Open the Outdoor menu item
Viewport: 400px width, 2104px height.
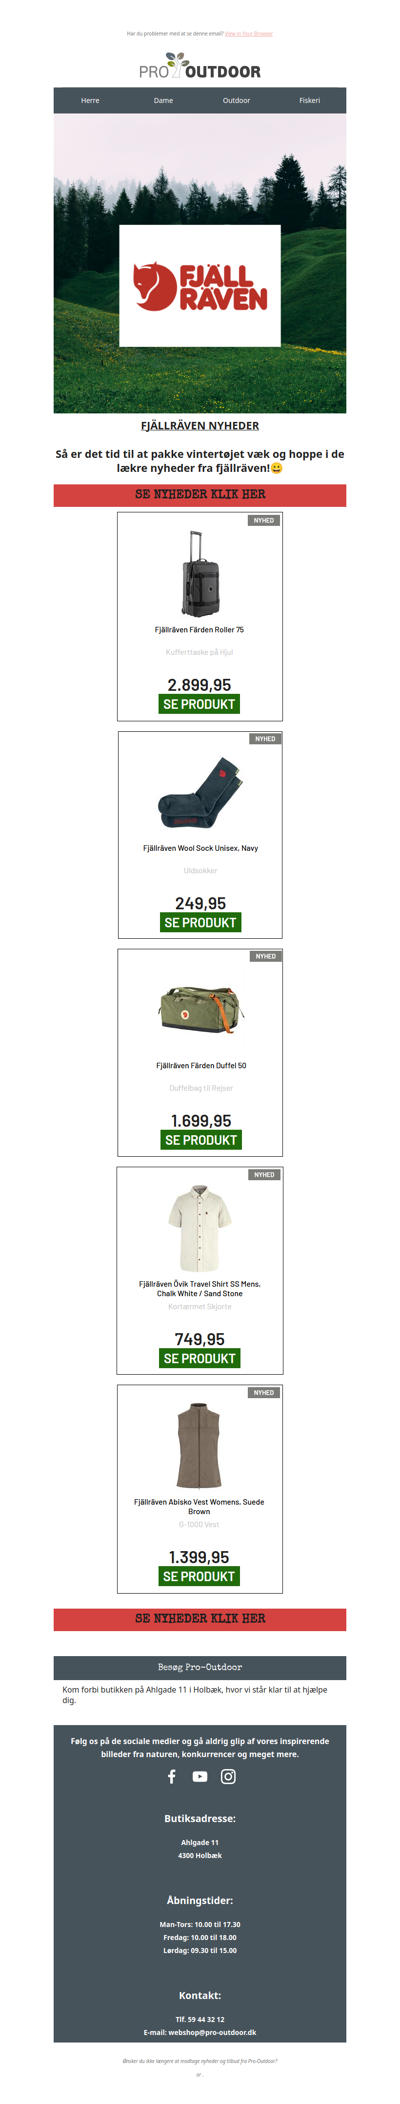tap(236, 100)
